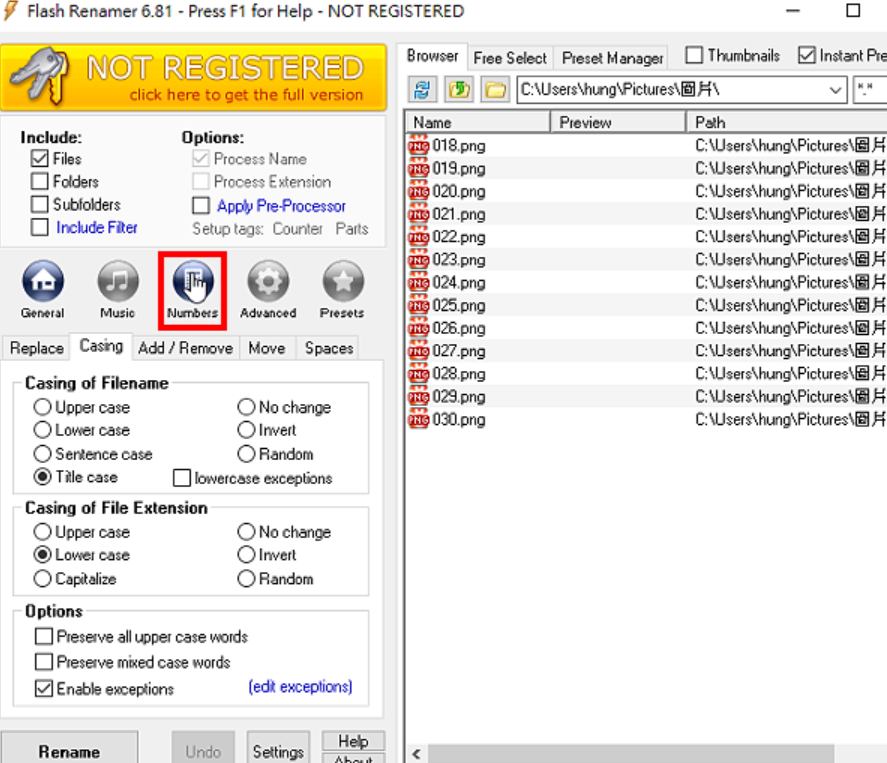Choose Capitalize for file extension casing
The image size is (887, 763).
(42, 579)
